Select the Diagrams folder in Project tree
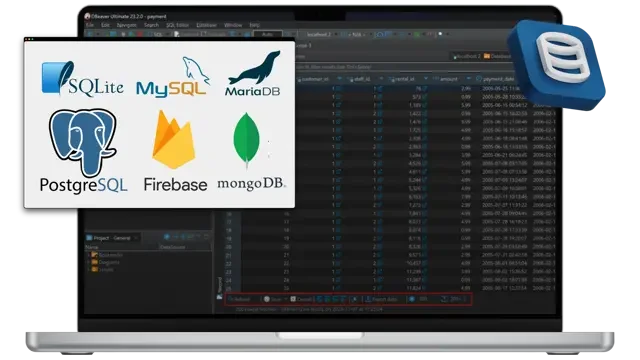Viewport: 640px width, 360px height. tap(105, 262)
